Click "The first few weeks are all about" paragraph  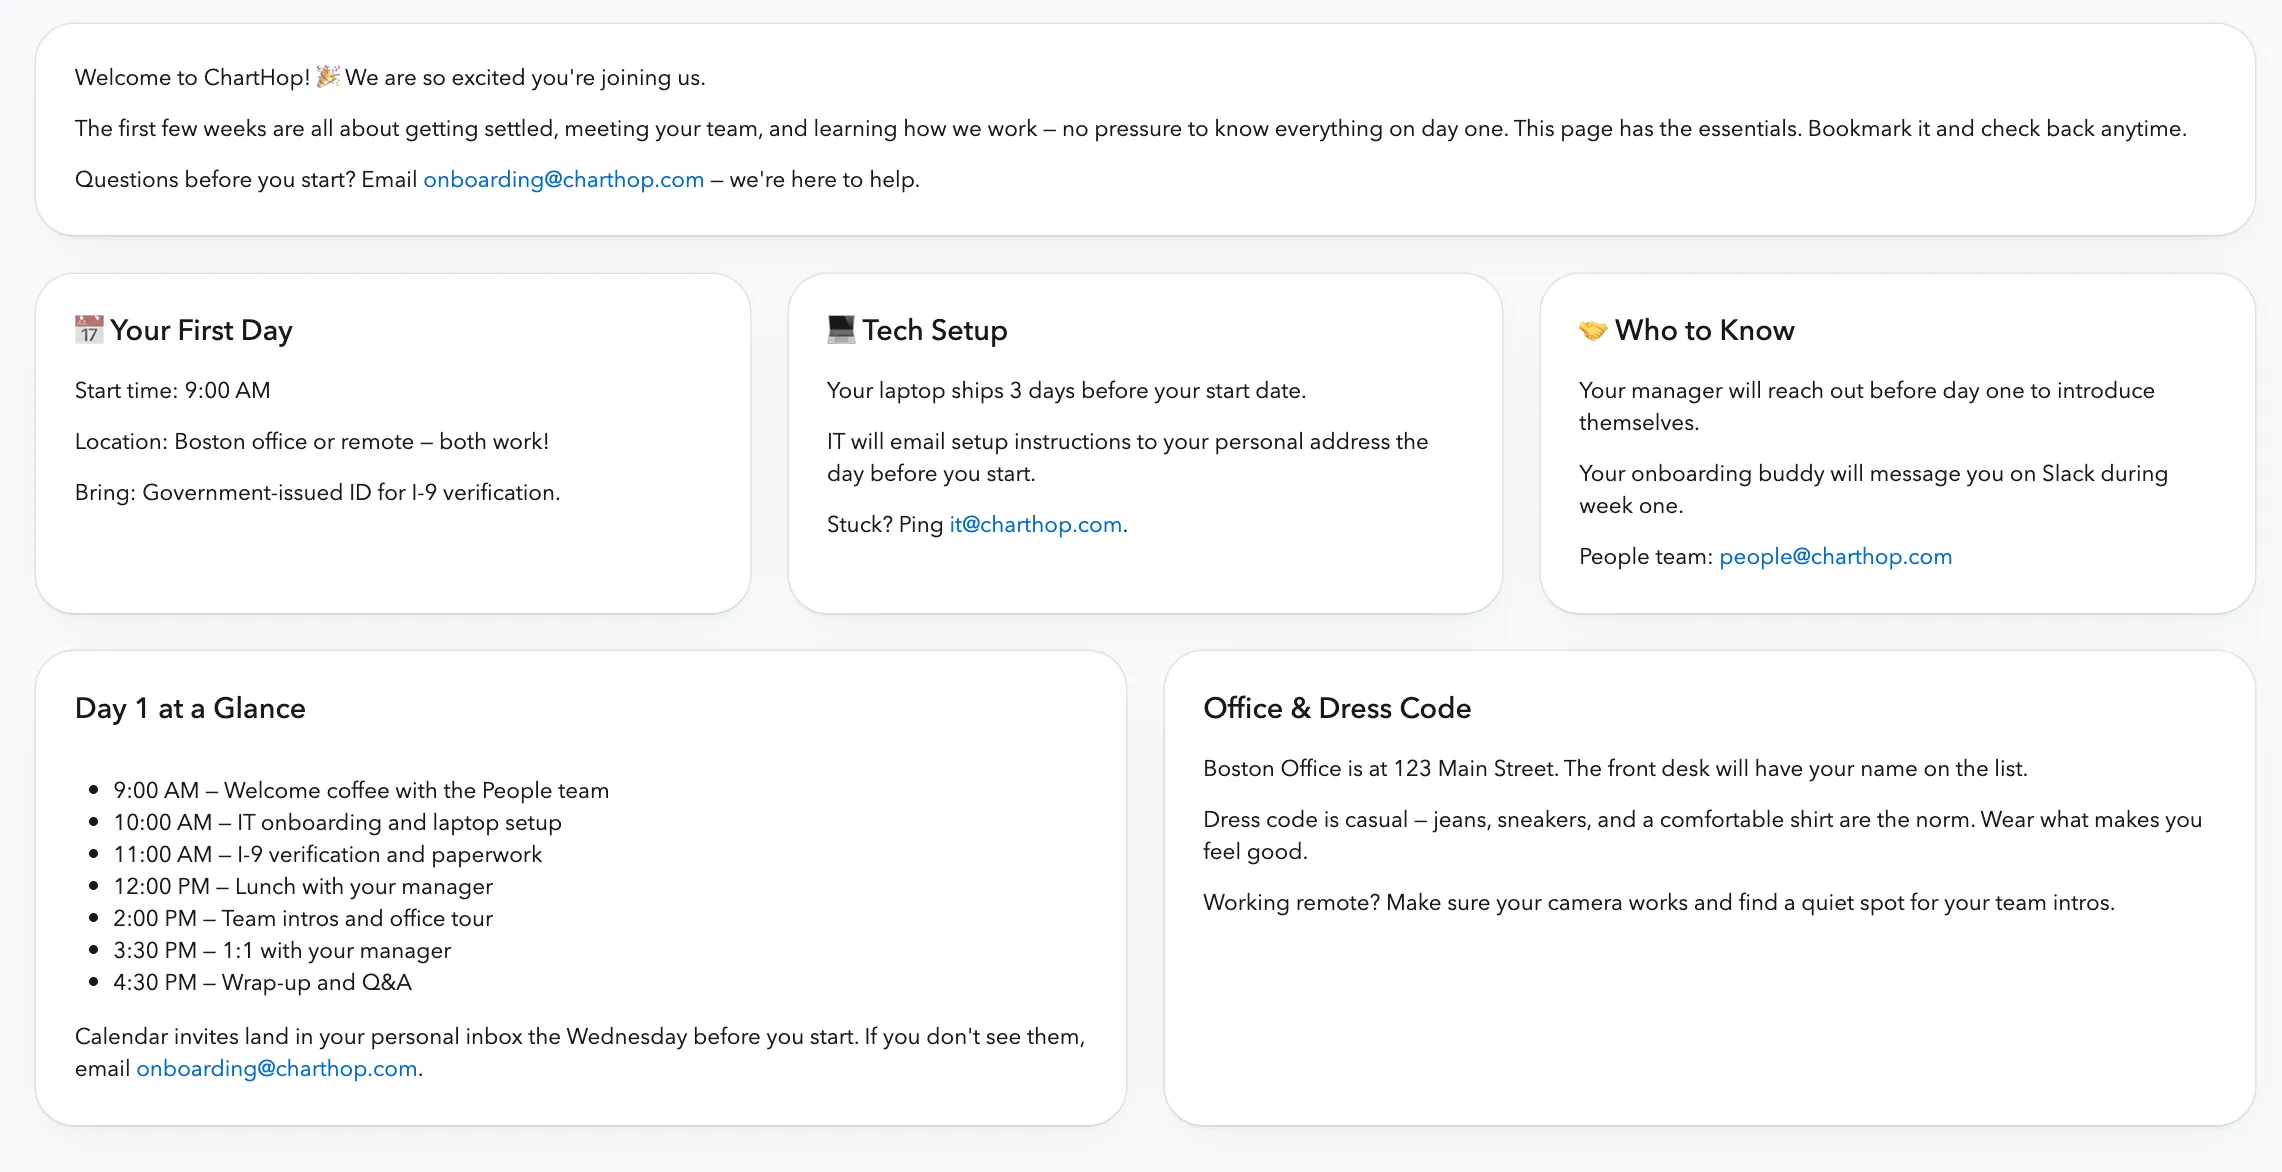point(1131,128)
